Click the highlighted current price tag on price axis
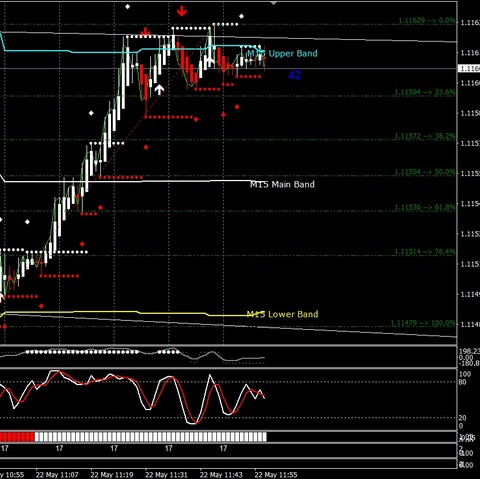The height and width of the screenshot is (479, 480). 469,69
